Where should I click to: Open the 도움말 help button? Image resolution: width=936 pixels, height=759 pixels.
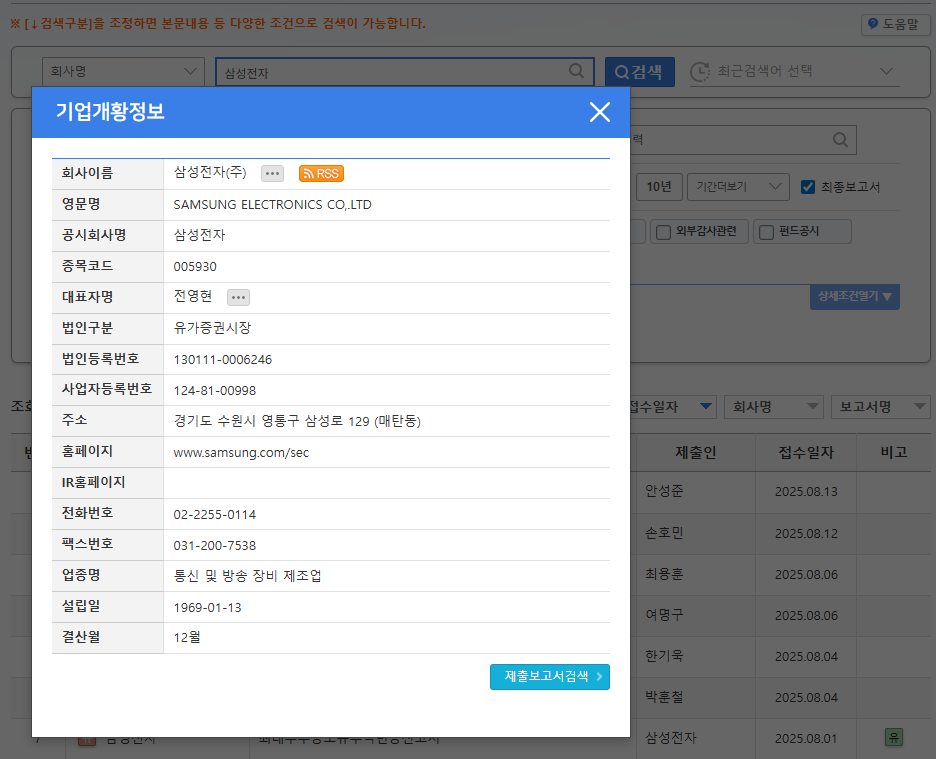tap(895, 24)
